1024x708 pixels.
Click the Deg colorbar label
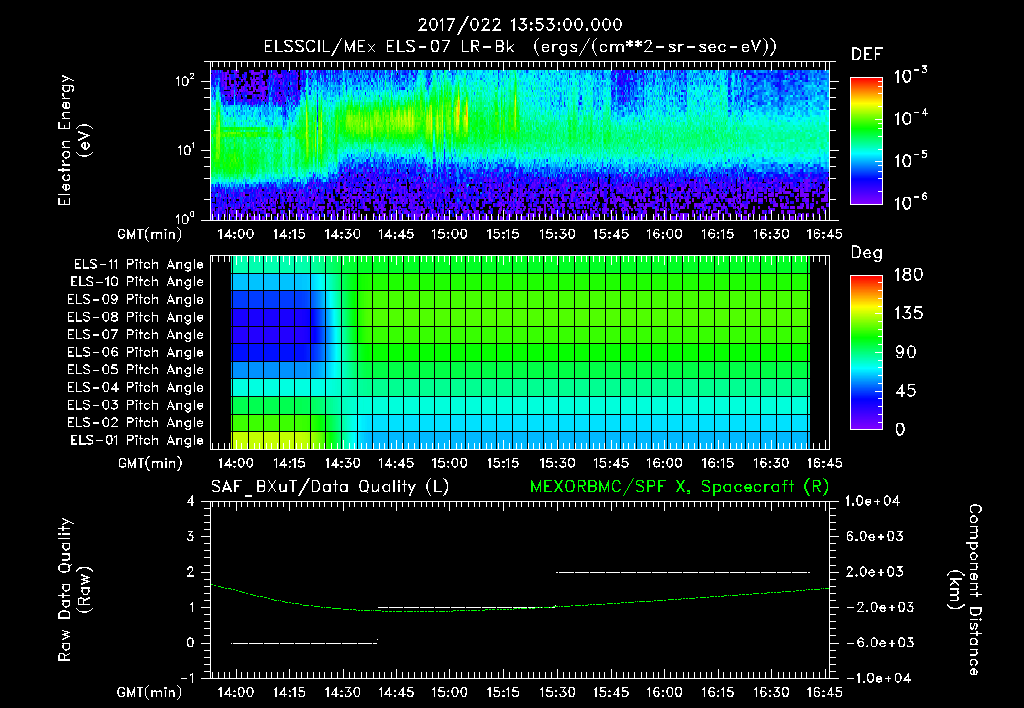pos(867,253)
